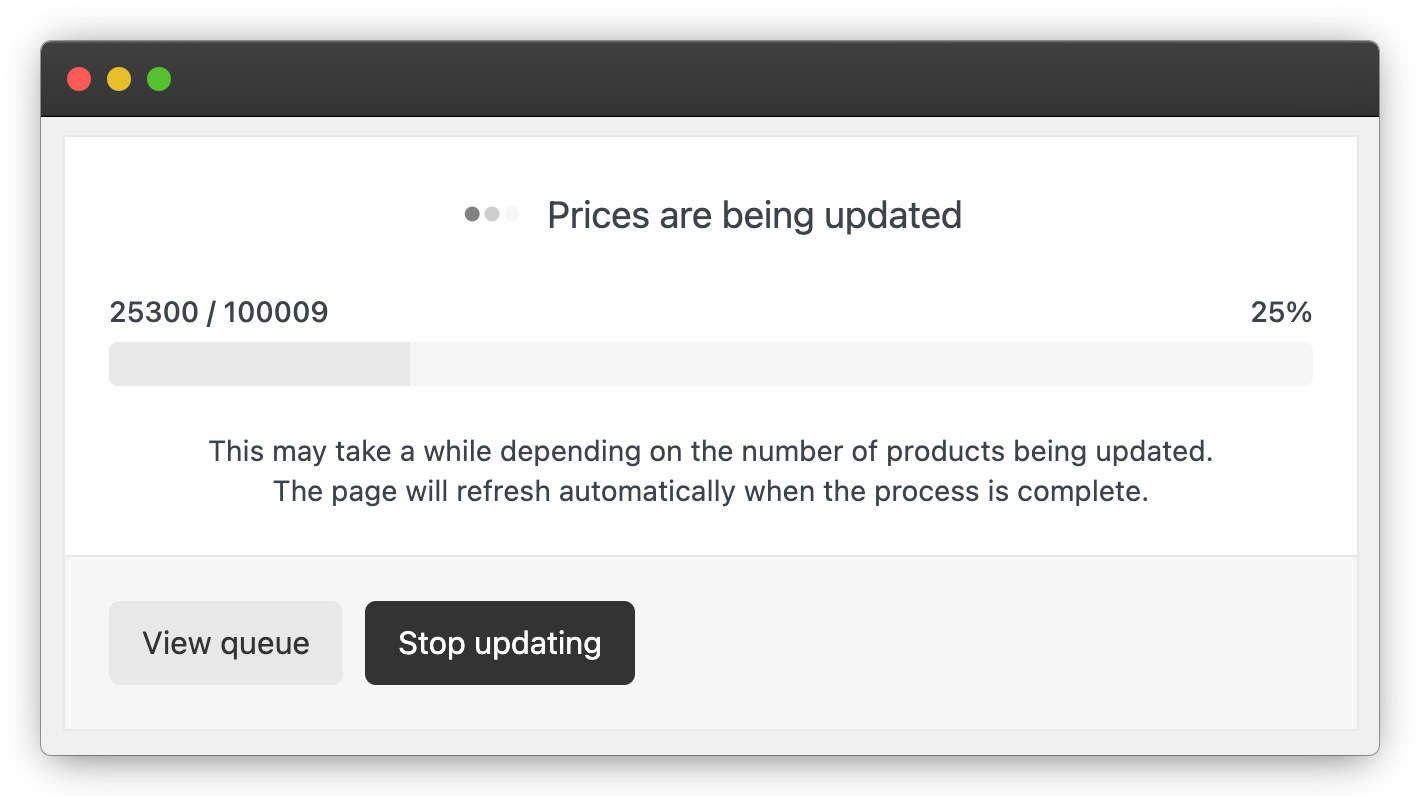Click the 25% percentage label
1420x796 pixels.
coord(1281,312)
